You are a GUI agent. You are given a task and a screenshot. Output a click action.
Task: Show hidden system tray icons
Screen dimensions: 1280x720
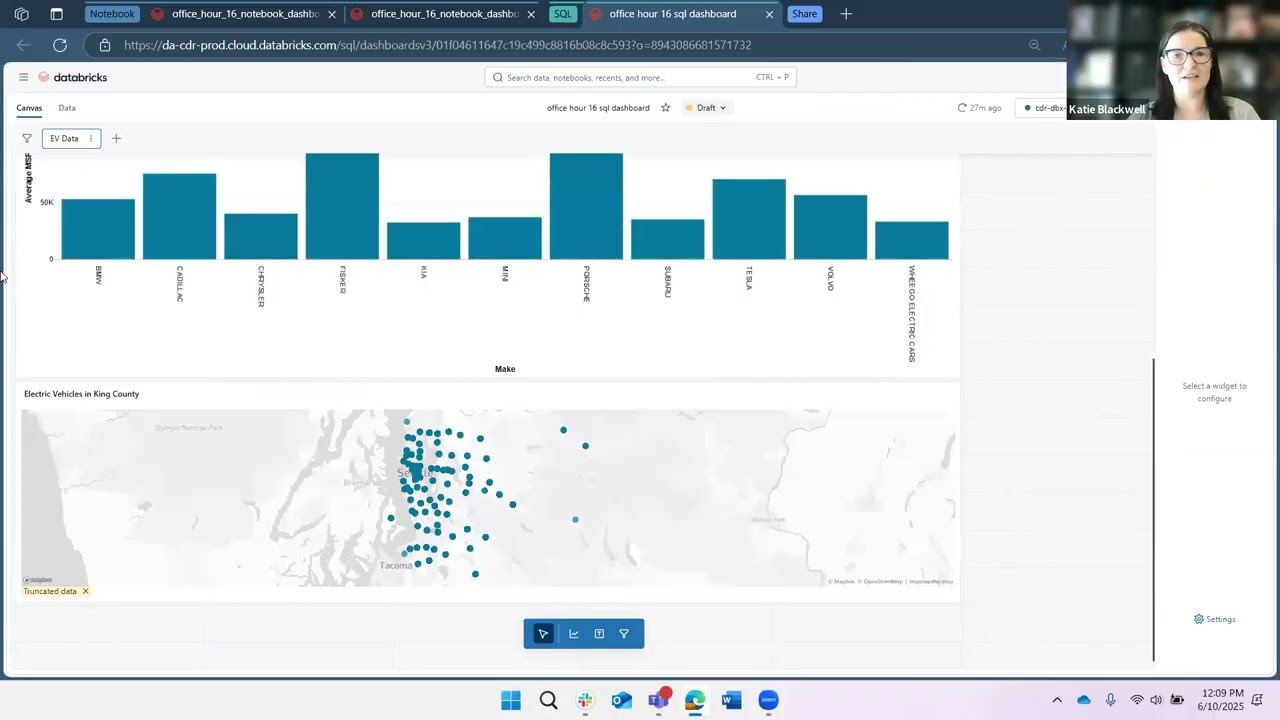pos(1057,700)
